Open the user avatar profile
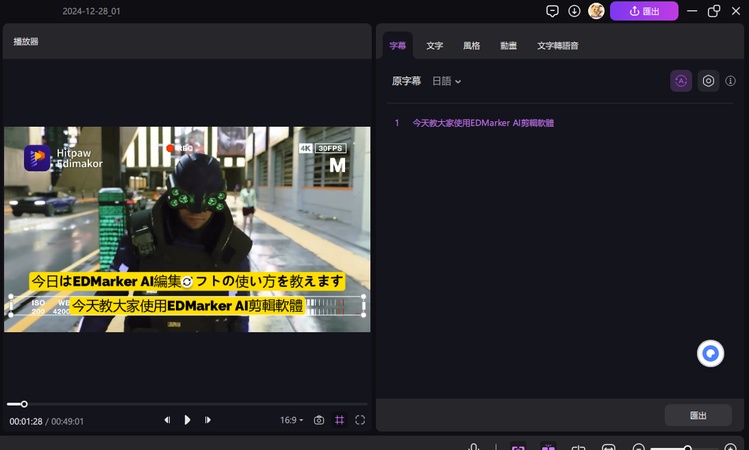 (596, 11)
